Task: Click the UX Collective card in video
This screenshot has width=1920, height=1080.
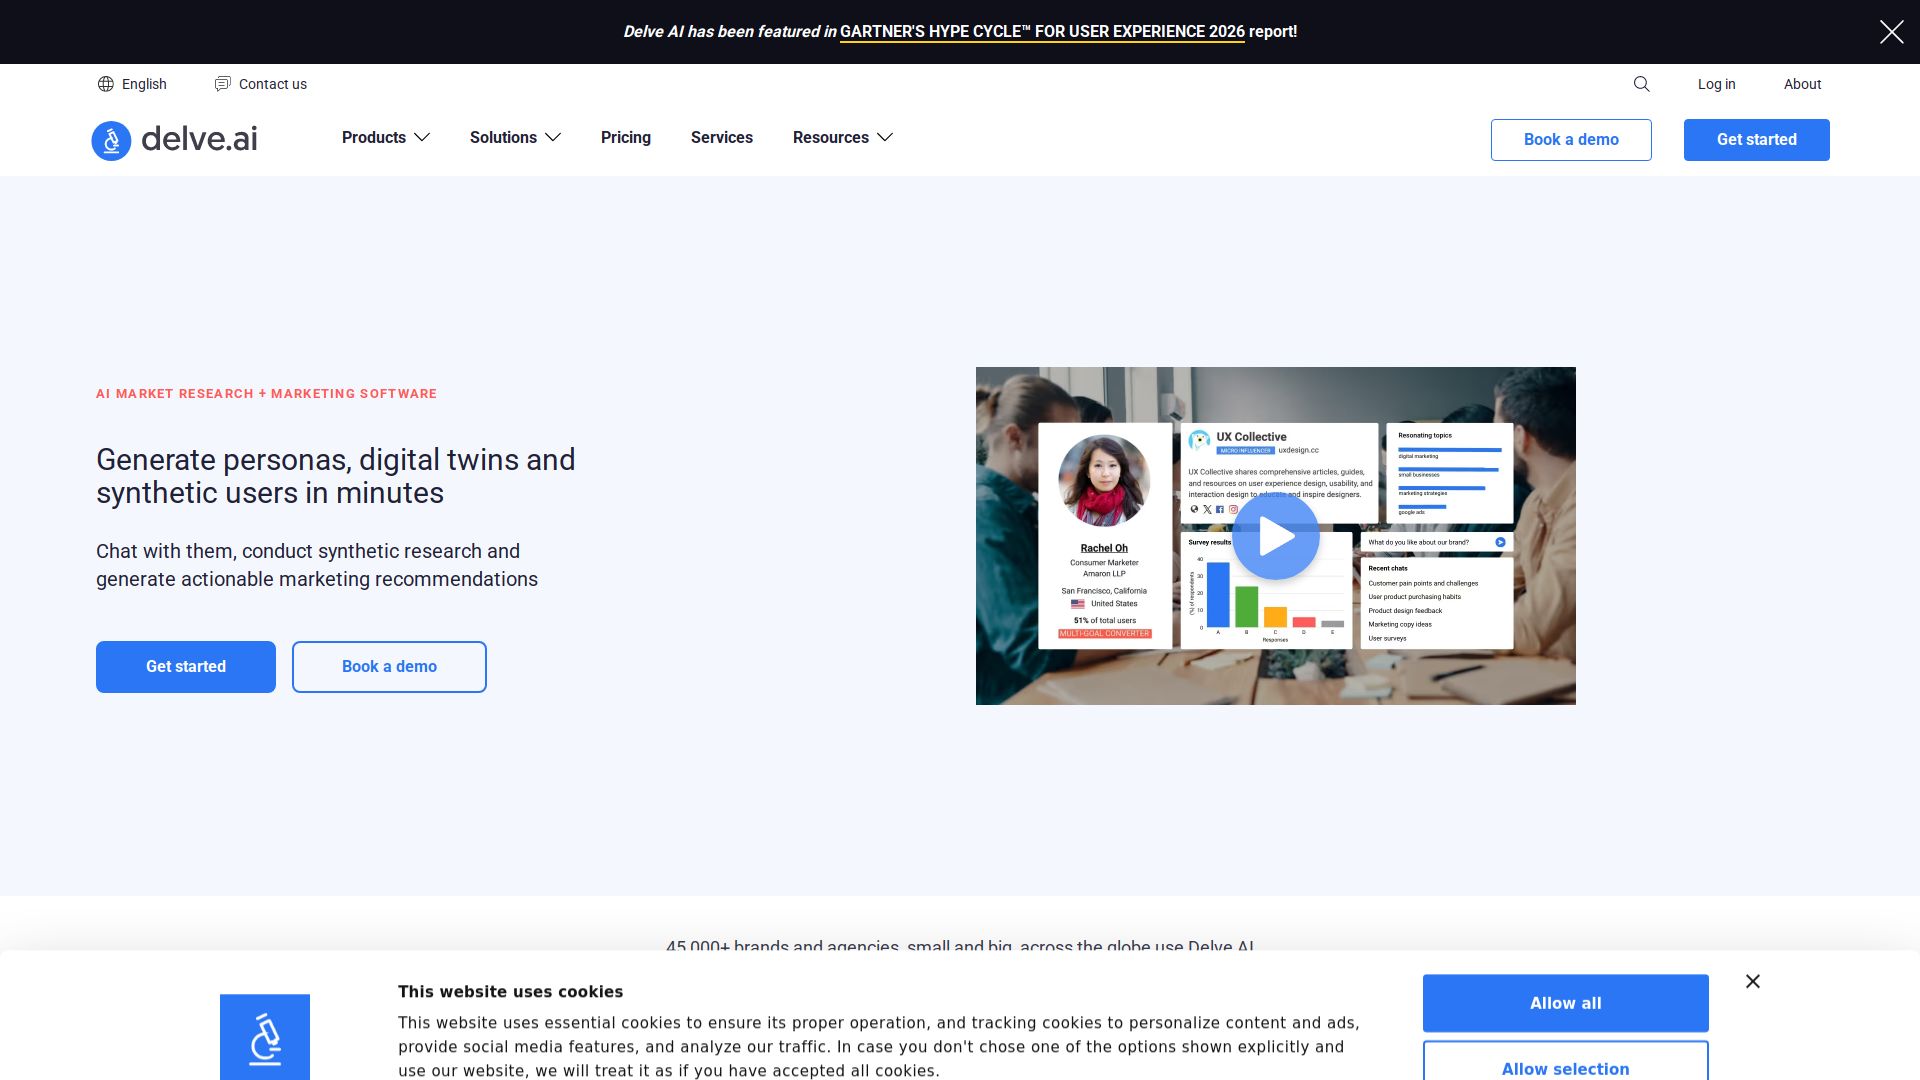Action: [x=1279, y=473]
